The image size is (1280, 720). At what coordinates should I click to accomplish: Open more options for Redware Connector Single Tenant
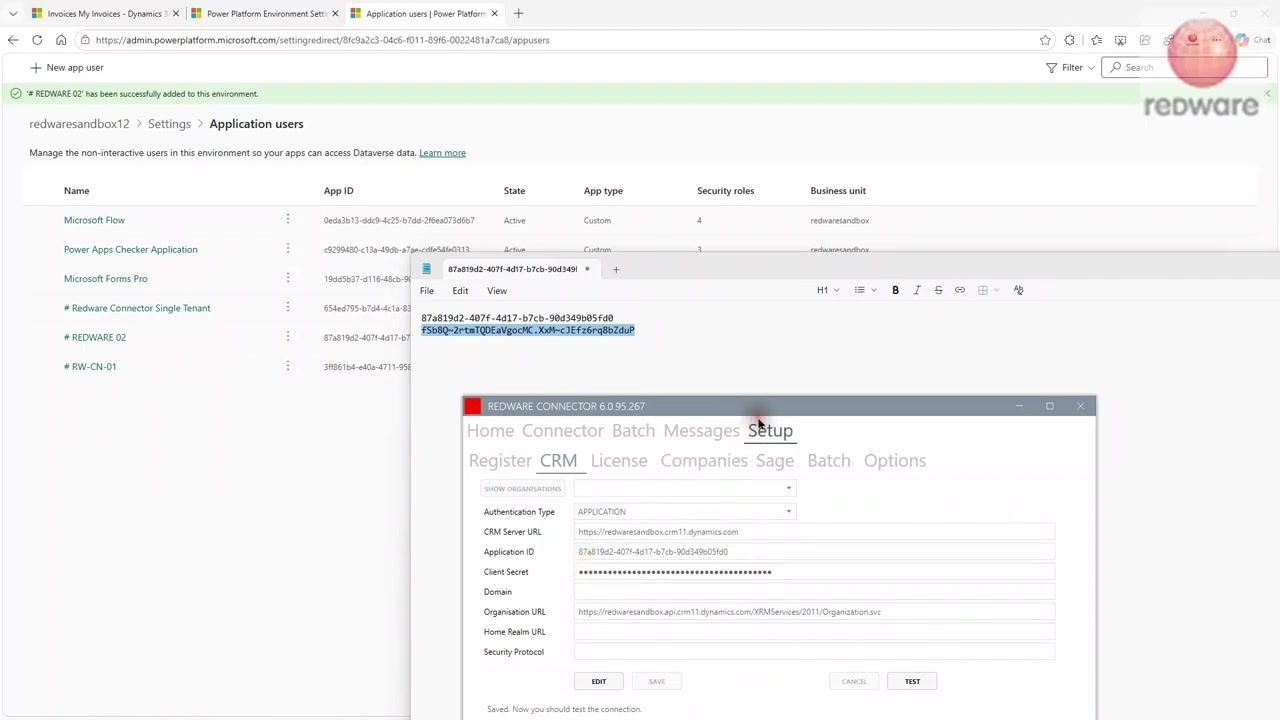click(x=288, y=307)
